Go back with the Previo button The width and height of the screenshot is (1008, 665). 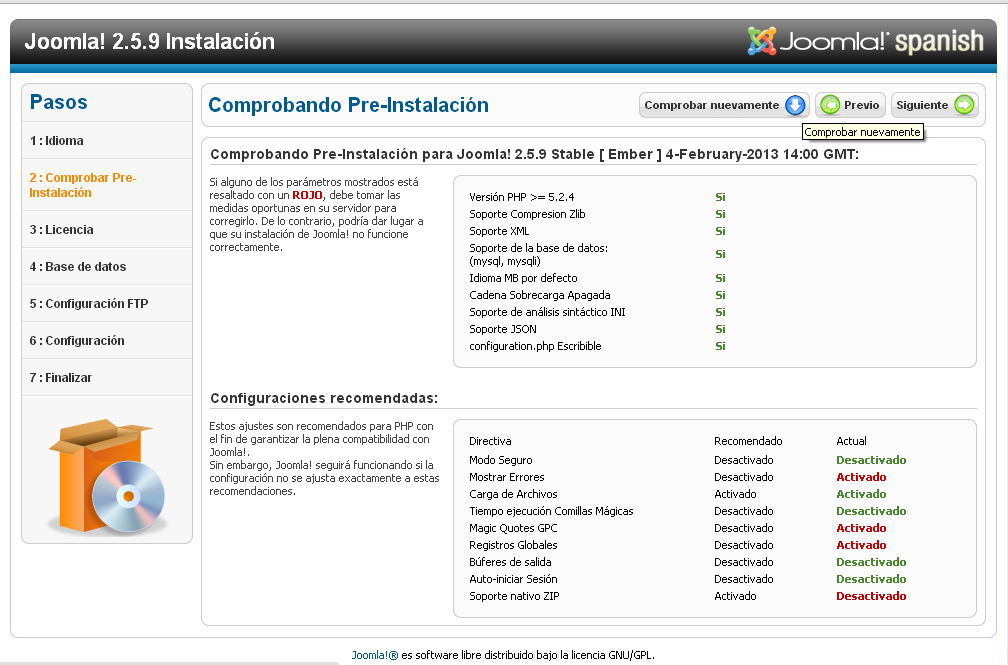point(850,105)
